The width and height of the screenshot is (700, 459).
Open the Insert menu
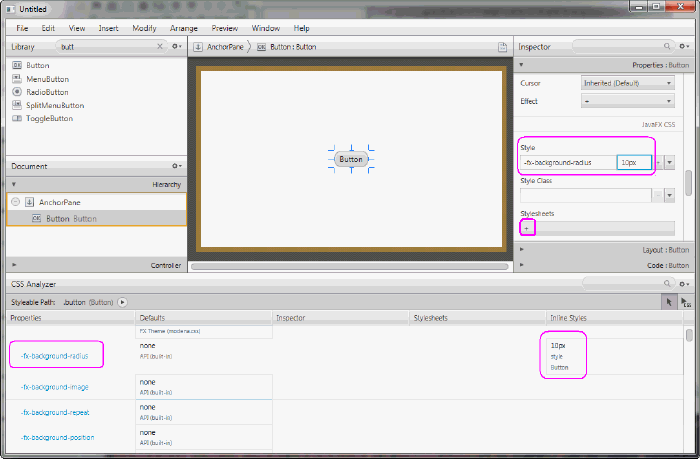click(x=108, y=28)
